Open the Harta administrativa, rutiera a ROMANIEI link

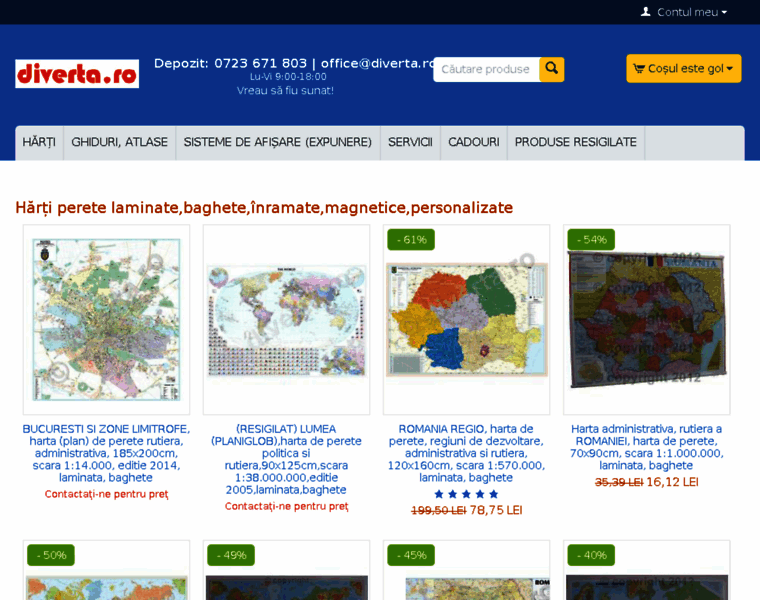[647, 447]
